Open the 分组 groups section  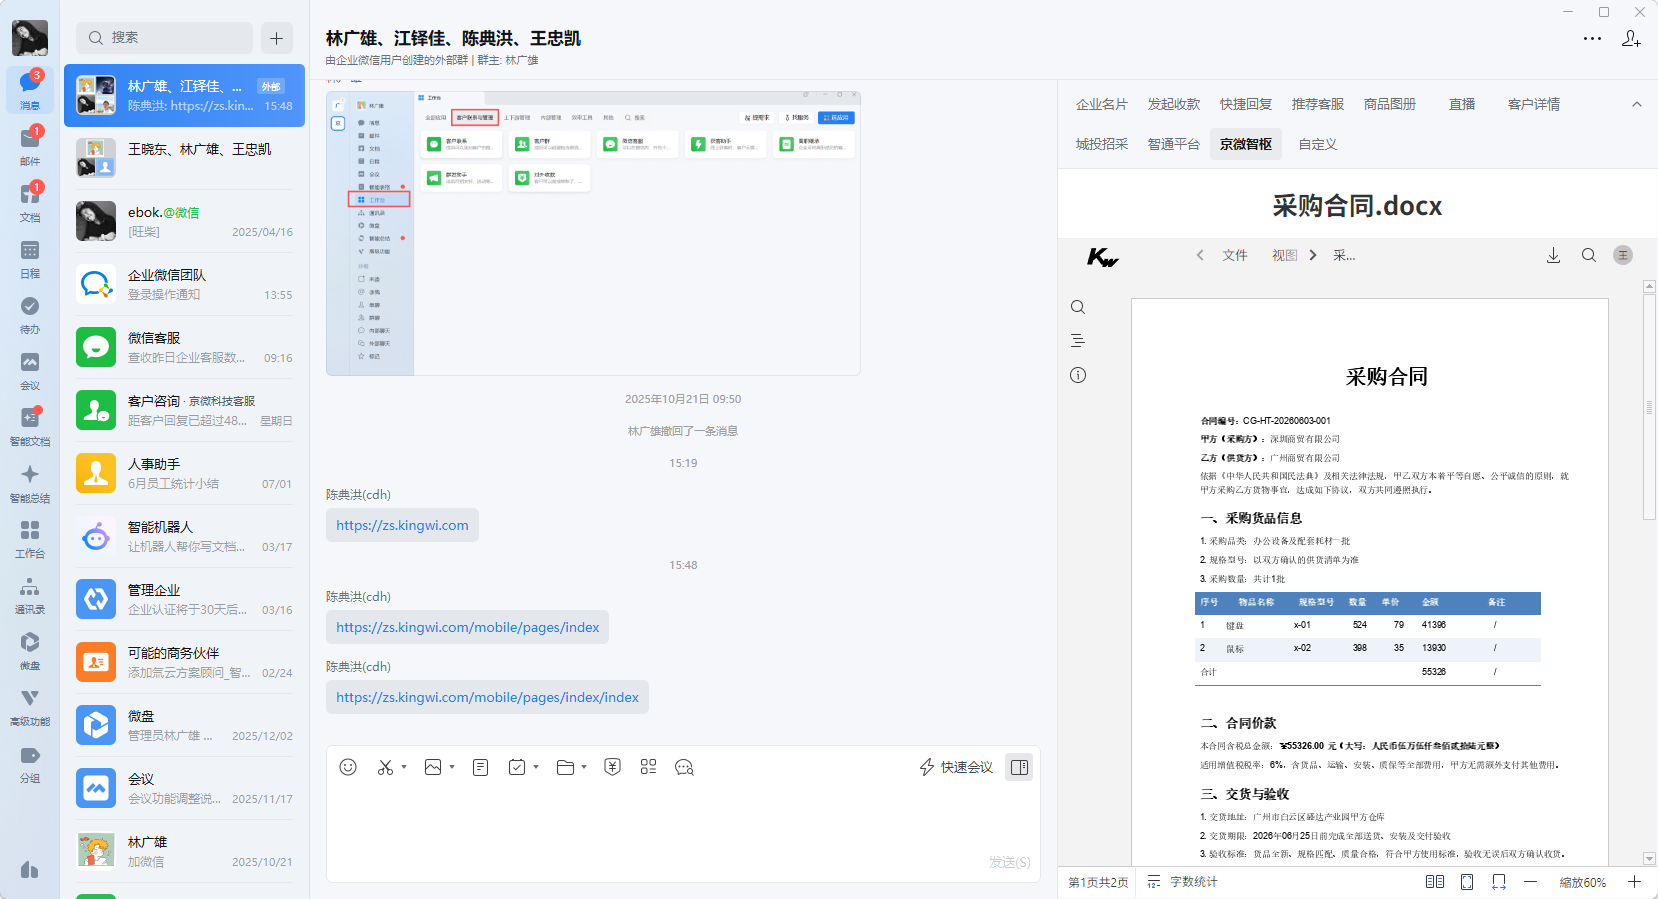pyautogui.click(x=30, y=762)
